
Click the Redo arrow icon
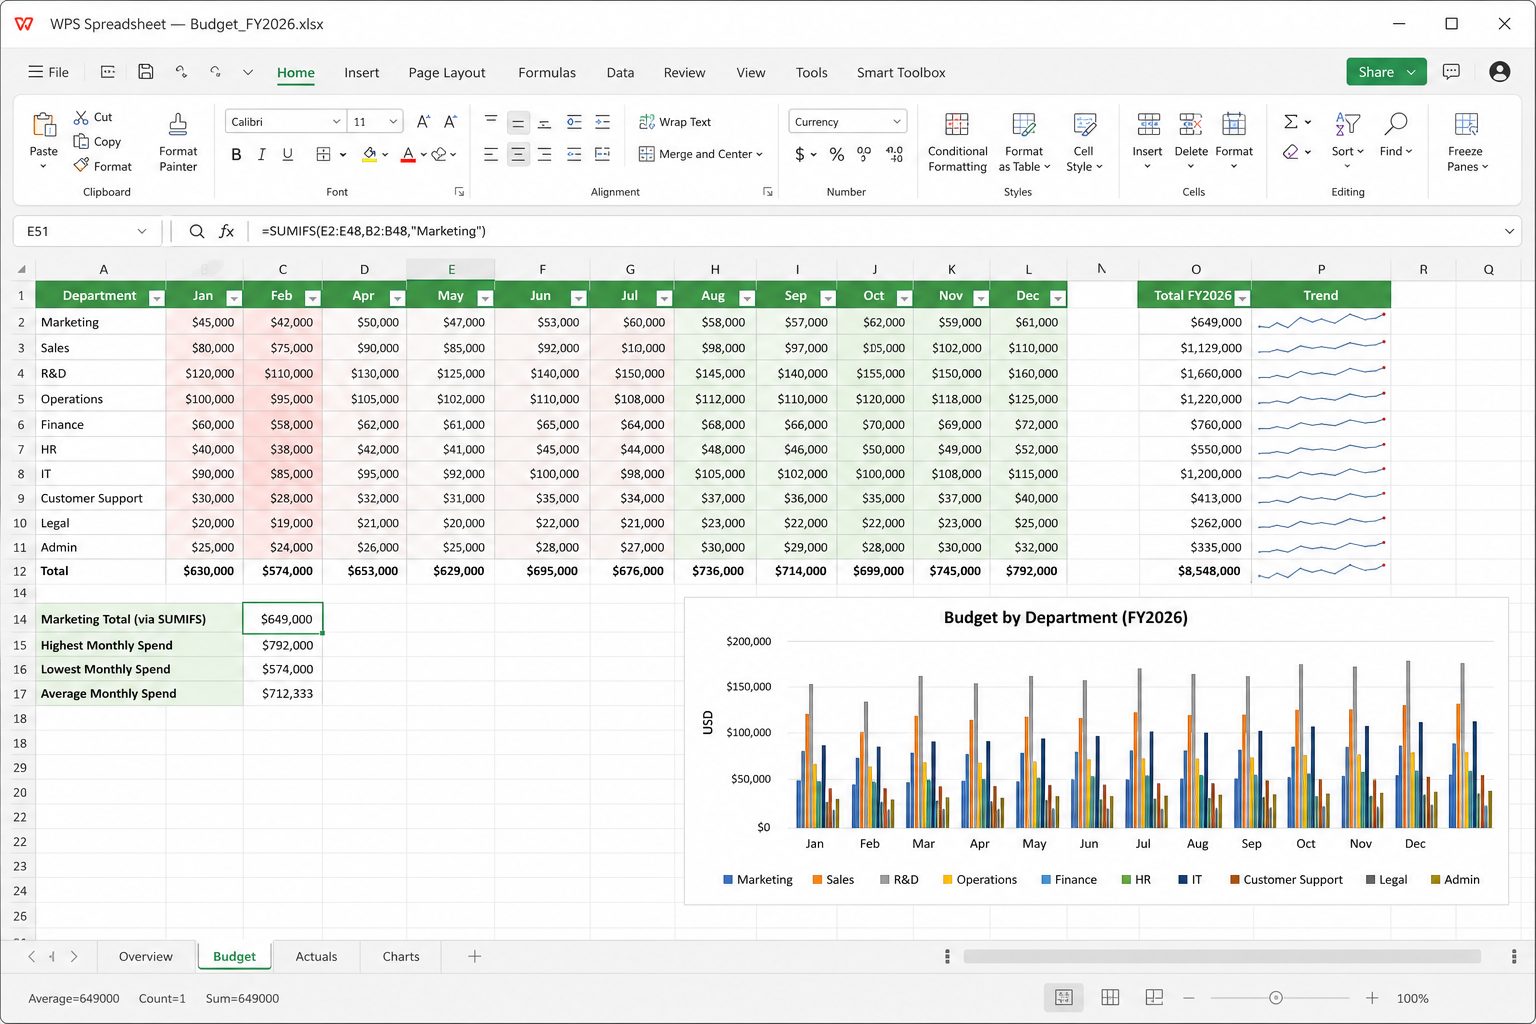coord(215,71)
